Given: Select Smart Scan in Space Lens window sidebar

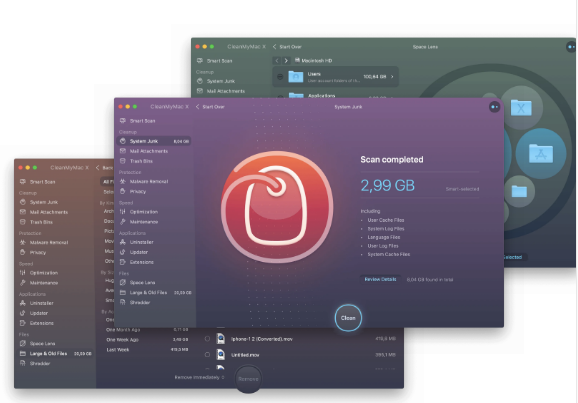Looking at the screenshot, I should pos(215,60).
